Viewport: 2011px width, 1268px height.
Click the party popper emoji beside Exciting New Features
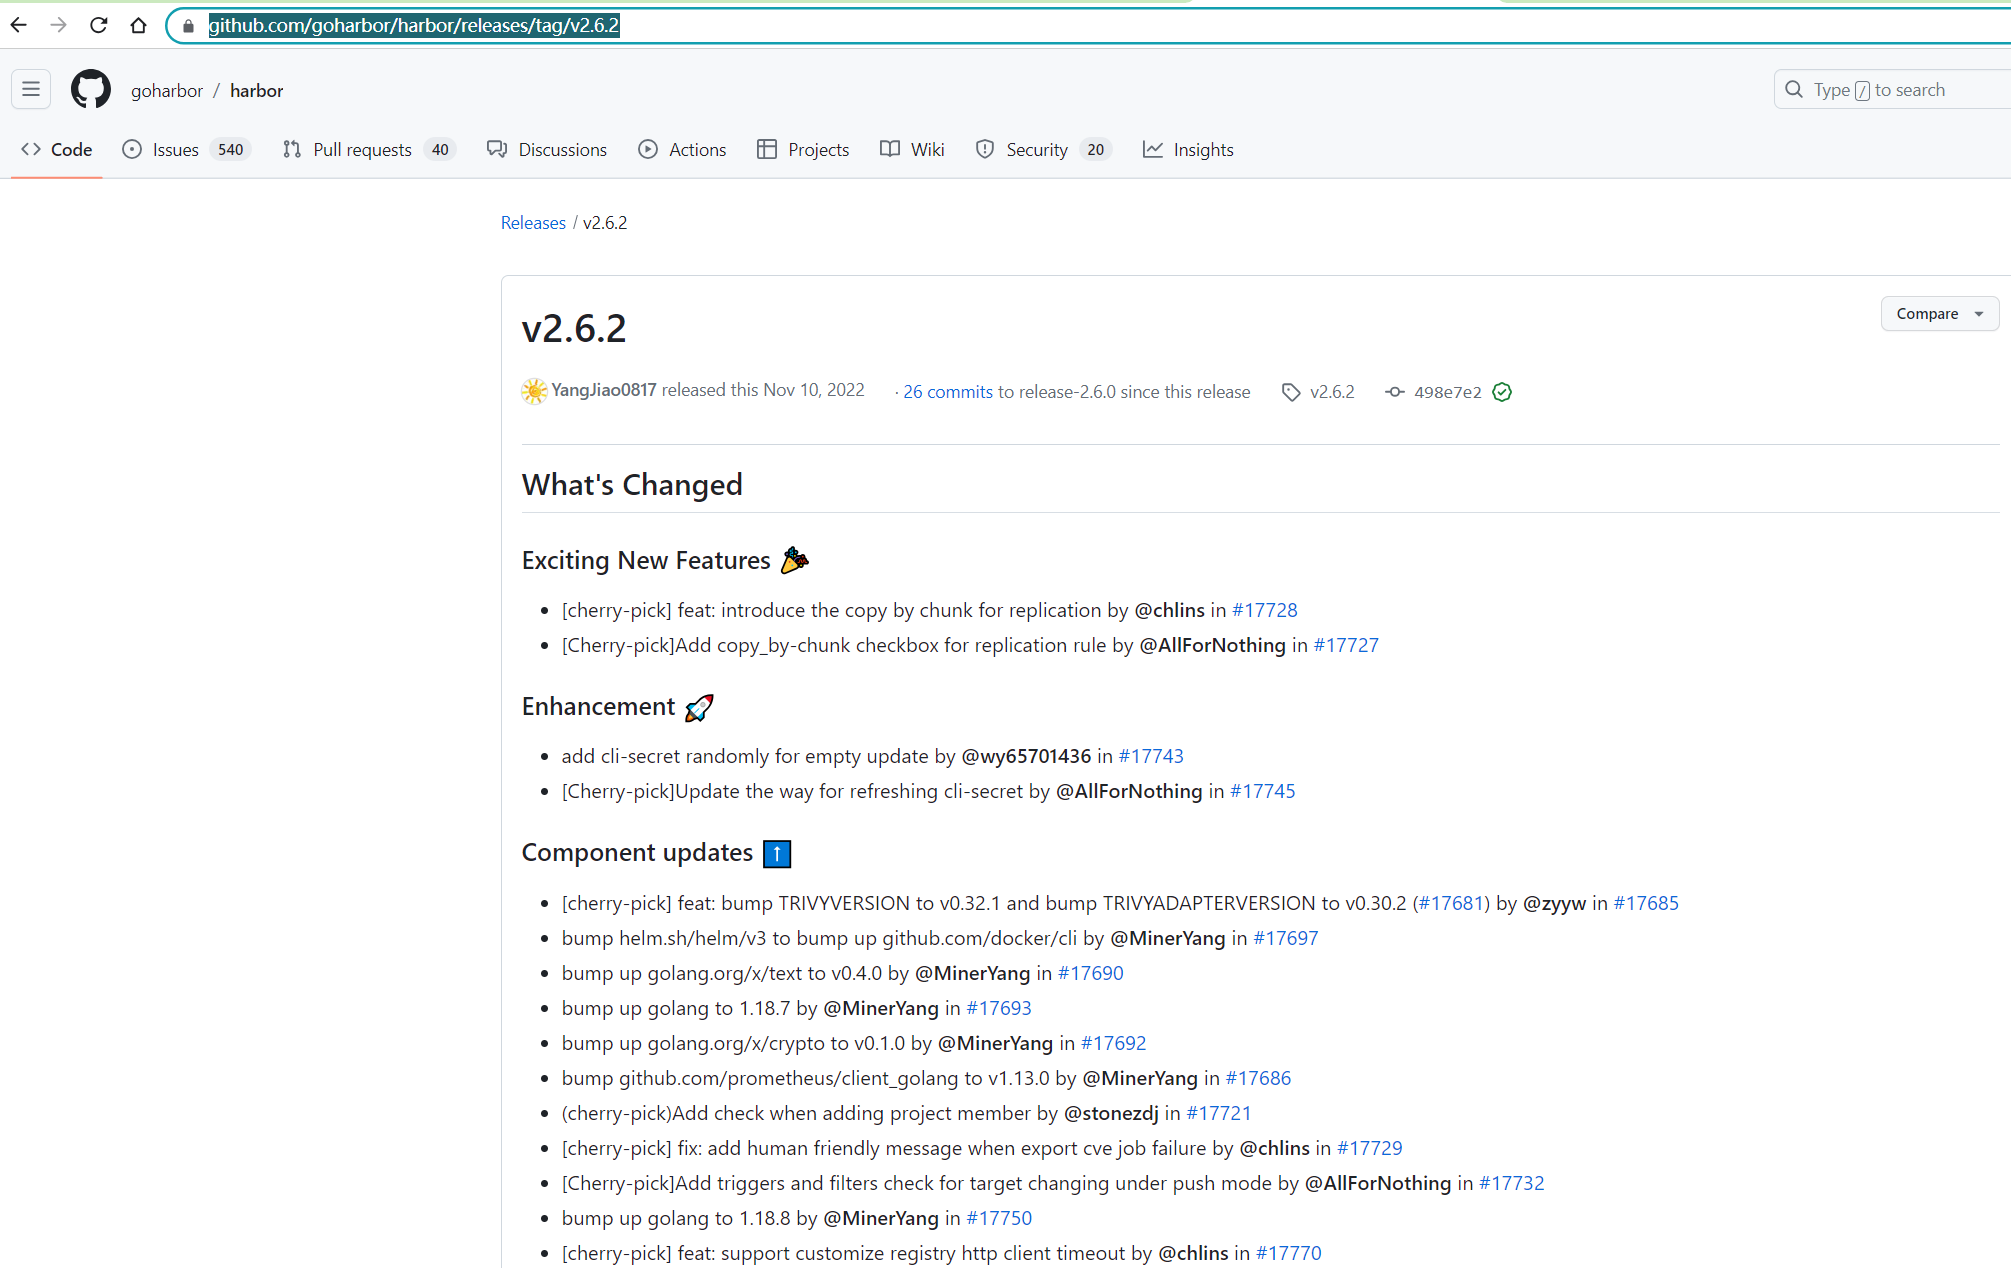pos(795,560)
